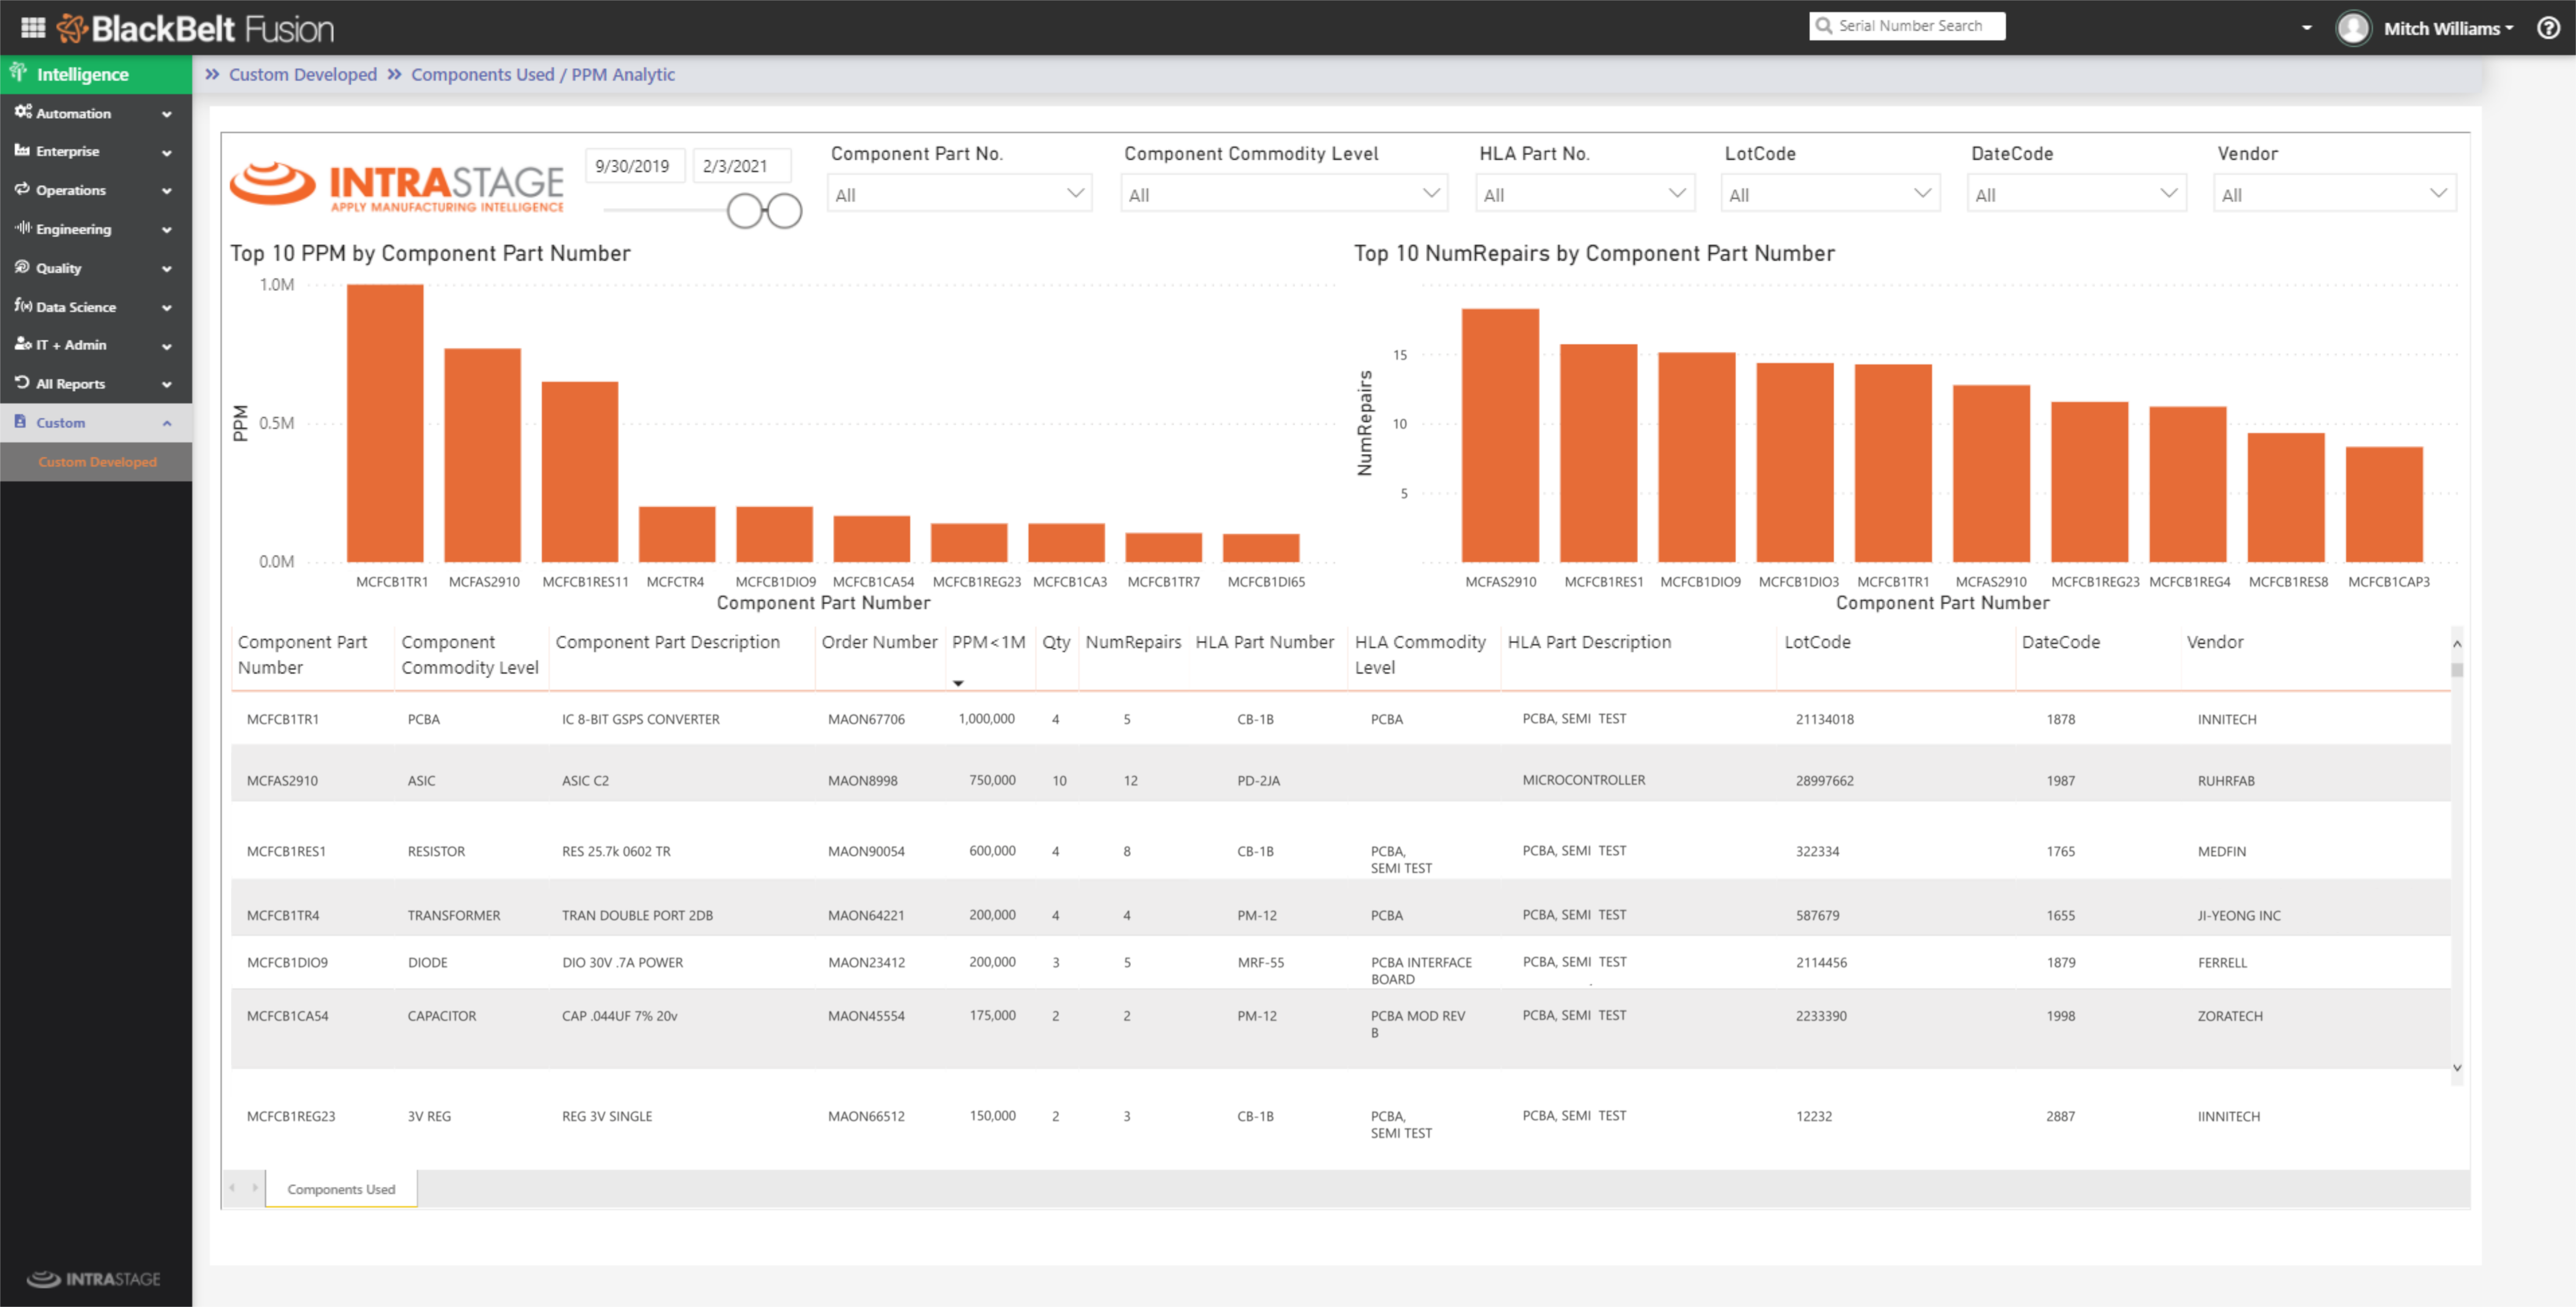Select the Components Used report tab
This screenshot has height=1307, width=2576.
coord(341,1189)
